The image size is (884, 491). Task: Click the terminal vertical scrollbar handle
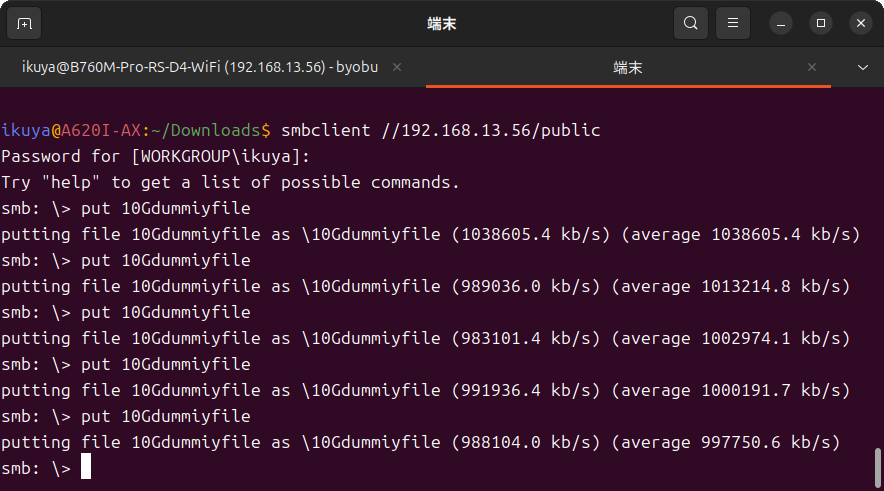[x=877, y=467]
